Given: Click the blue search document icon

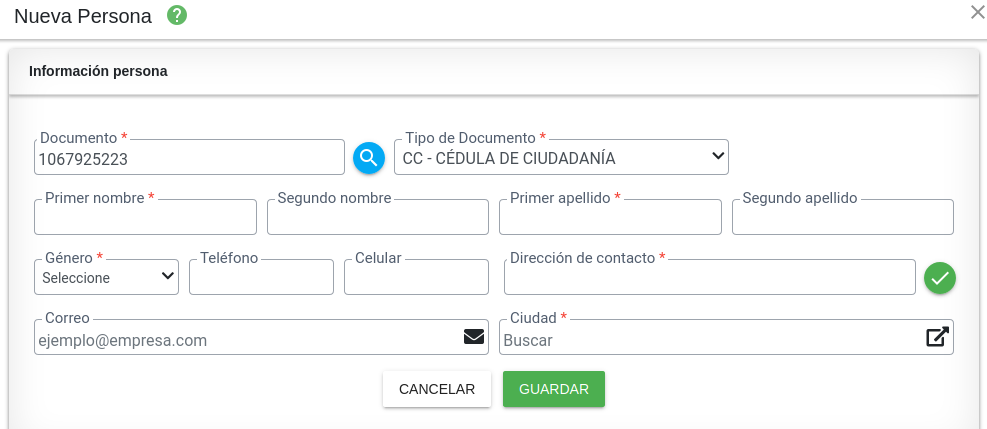Looking at the screenshot, I should click(369, 157).
